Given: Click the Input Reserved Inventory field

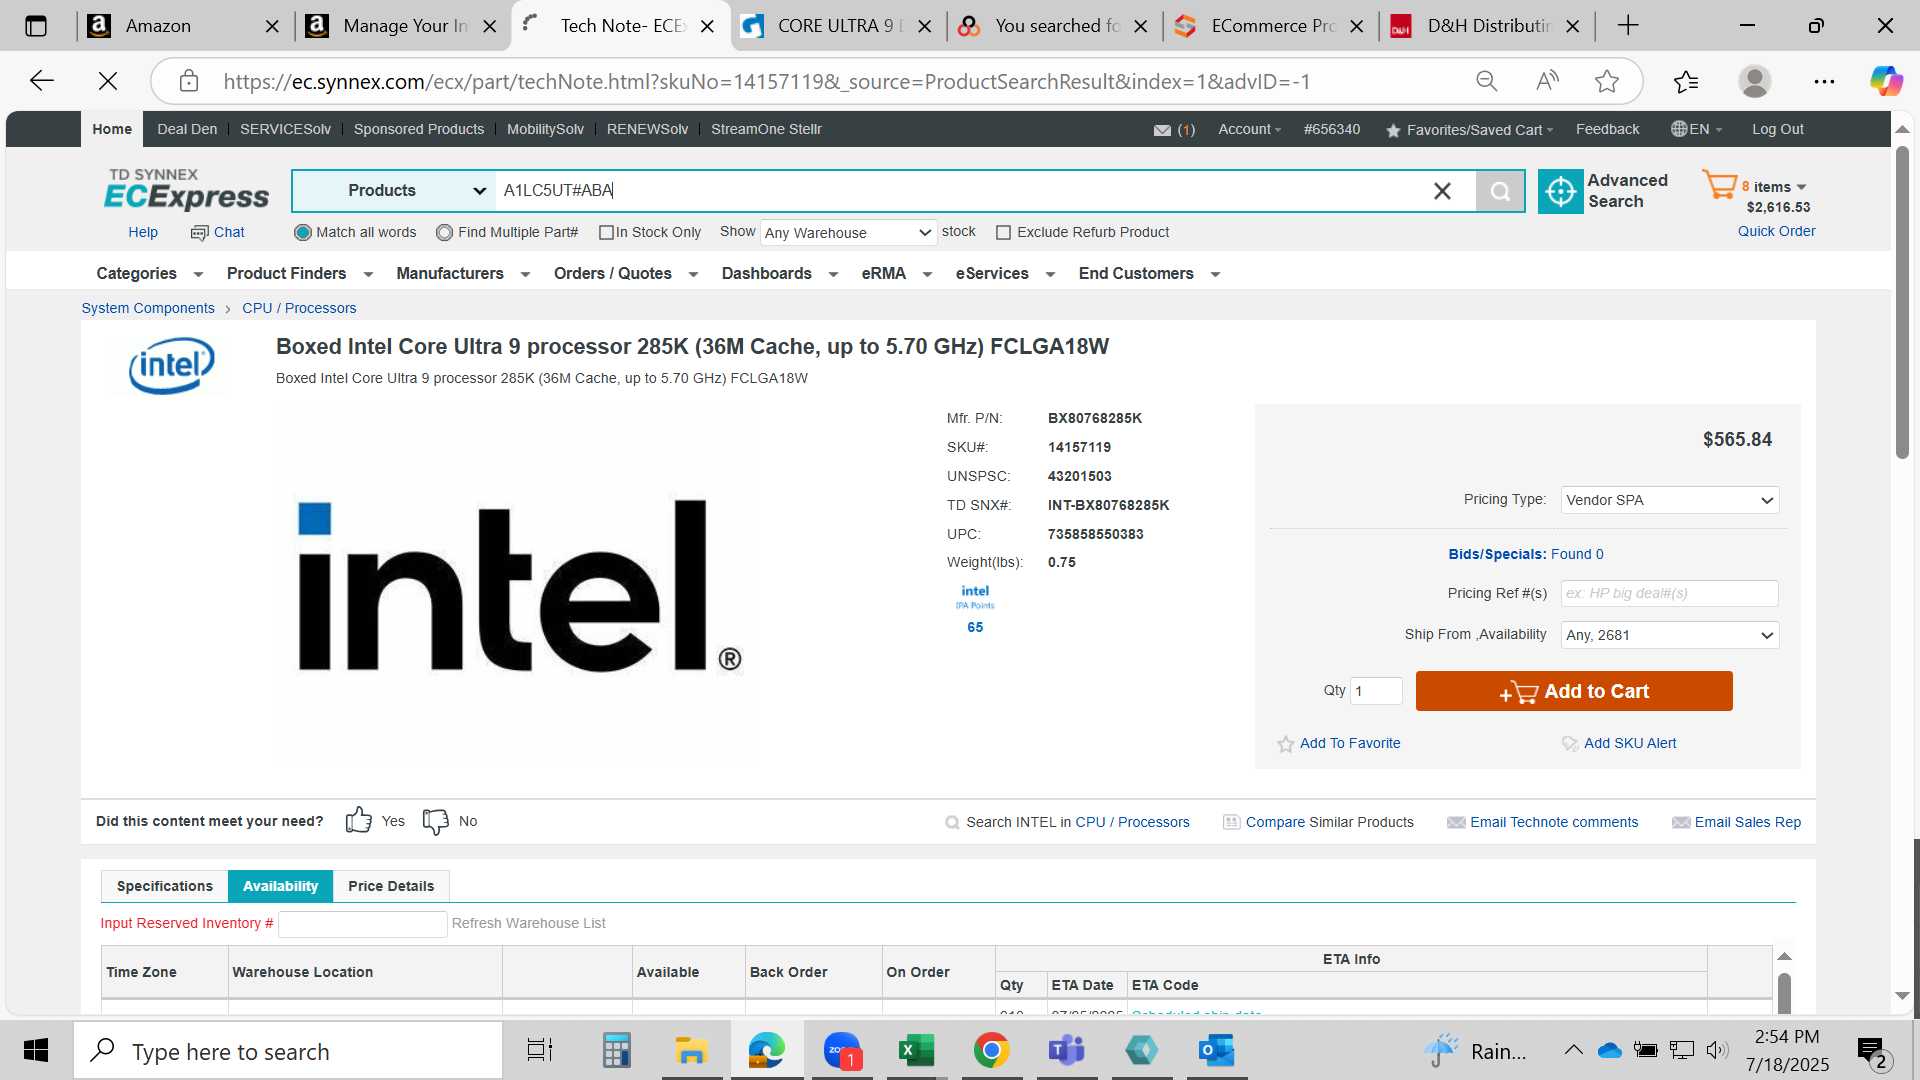Looking at the screenshot, I should click(x=362, y=924).
